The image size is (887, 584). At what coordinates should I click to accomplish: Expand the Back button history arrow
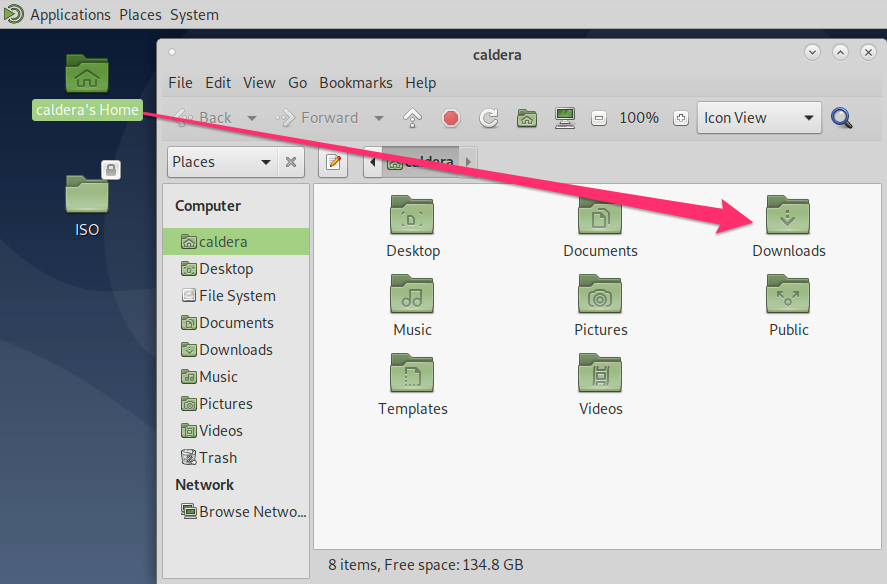tap(252, 117)
